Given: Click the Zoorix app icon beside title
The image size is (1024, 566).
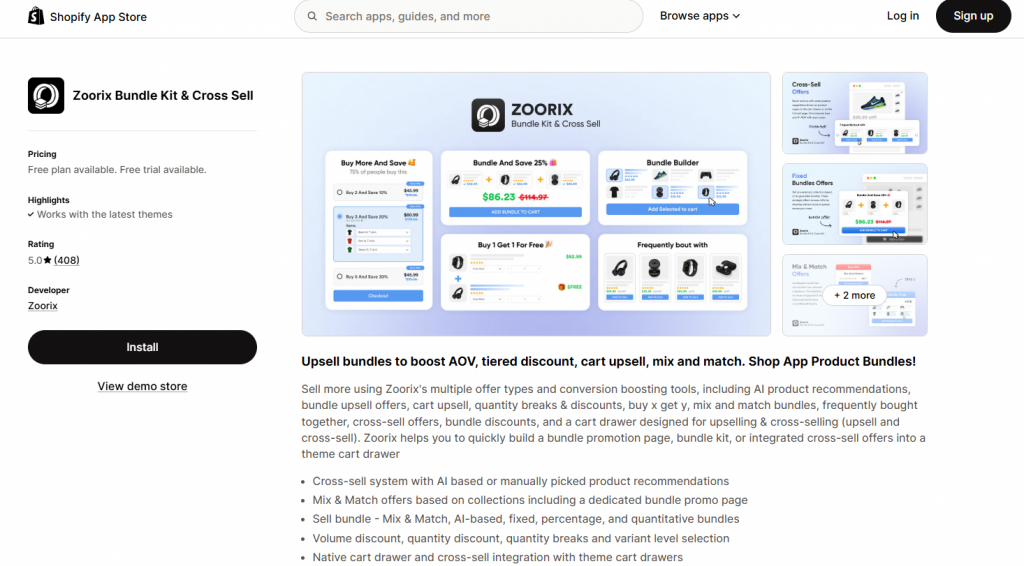Looking at the screenshot, I should pyautogui.click(x=46, y=95).
